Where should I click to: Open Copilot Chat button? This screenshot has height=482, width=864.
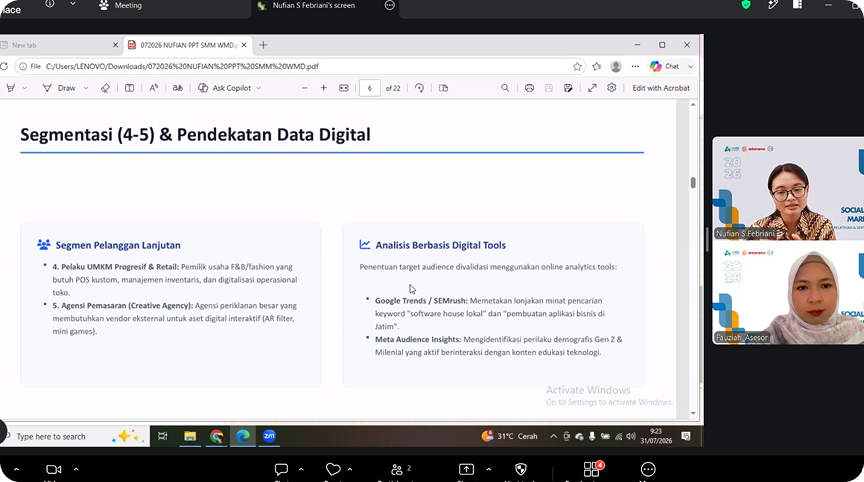coord(665,66)
